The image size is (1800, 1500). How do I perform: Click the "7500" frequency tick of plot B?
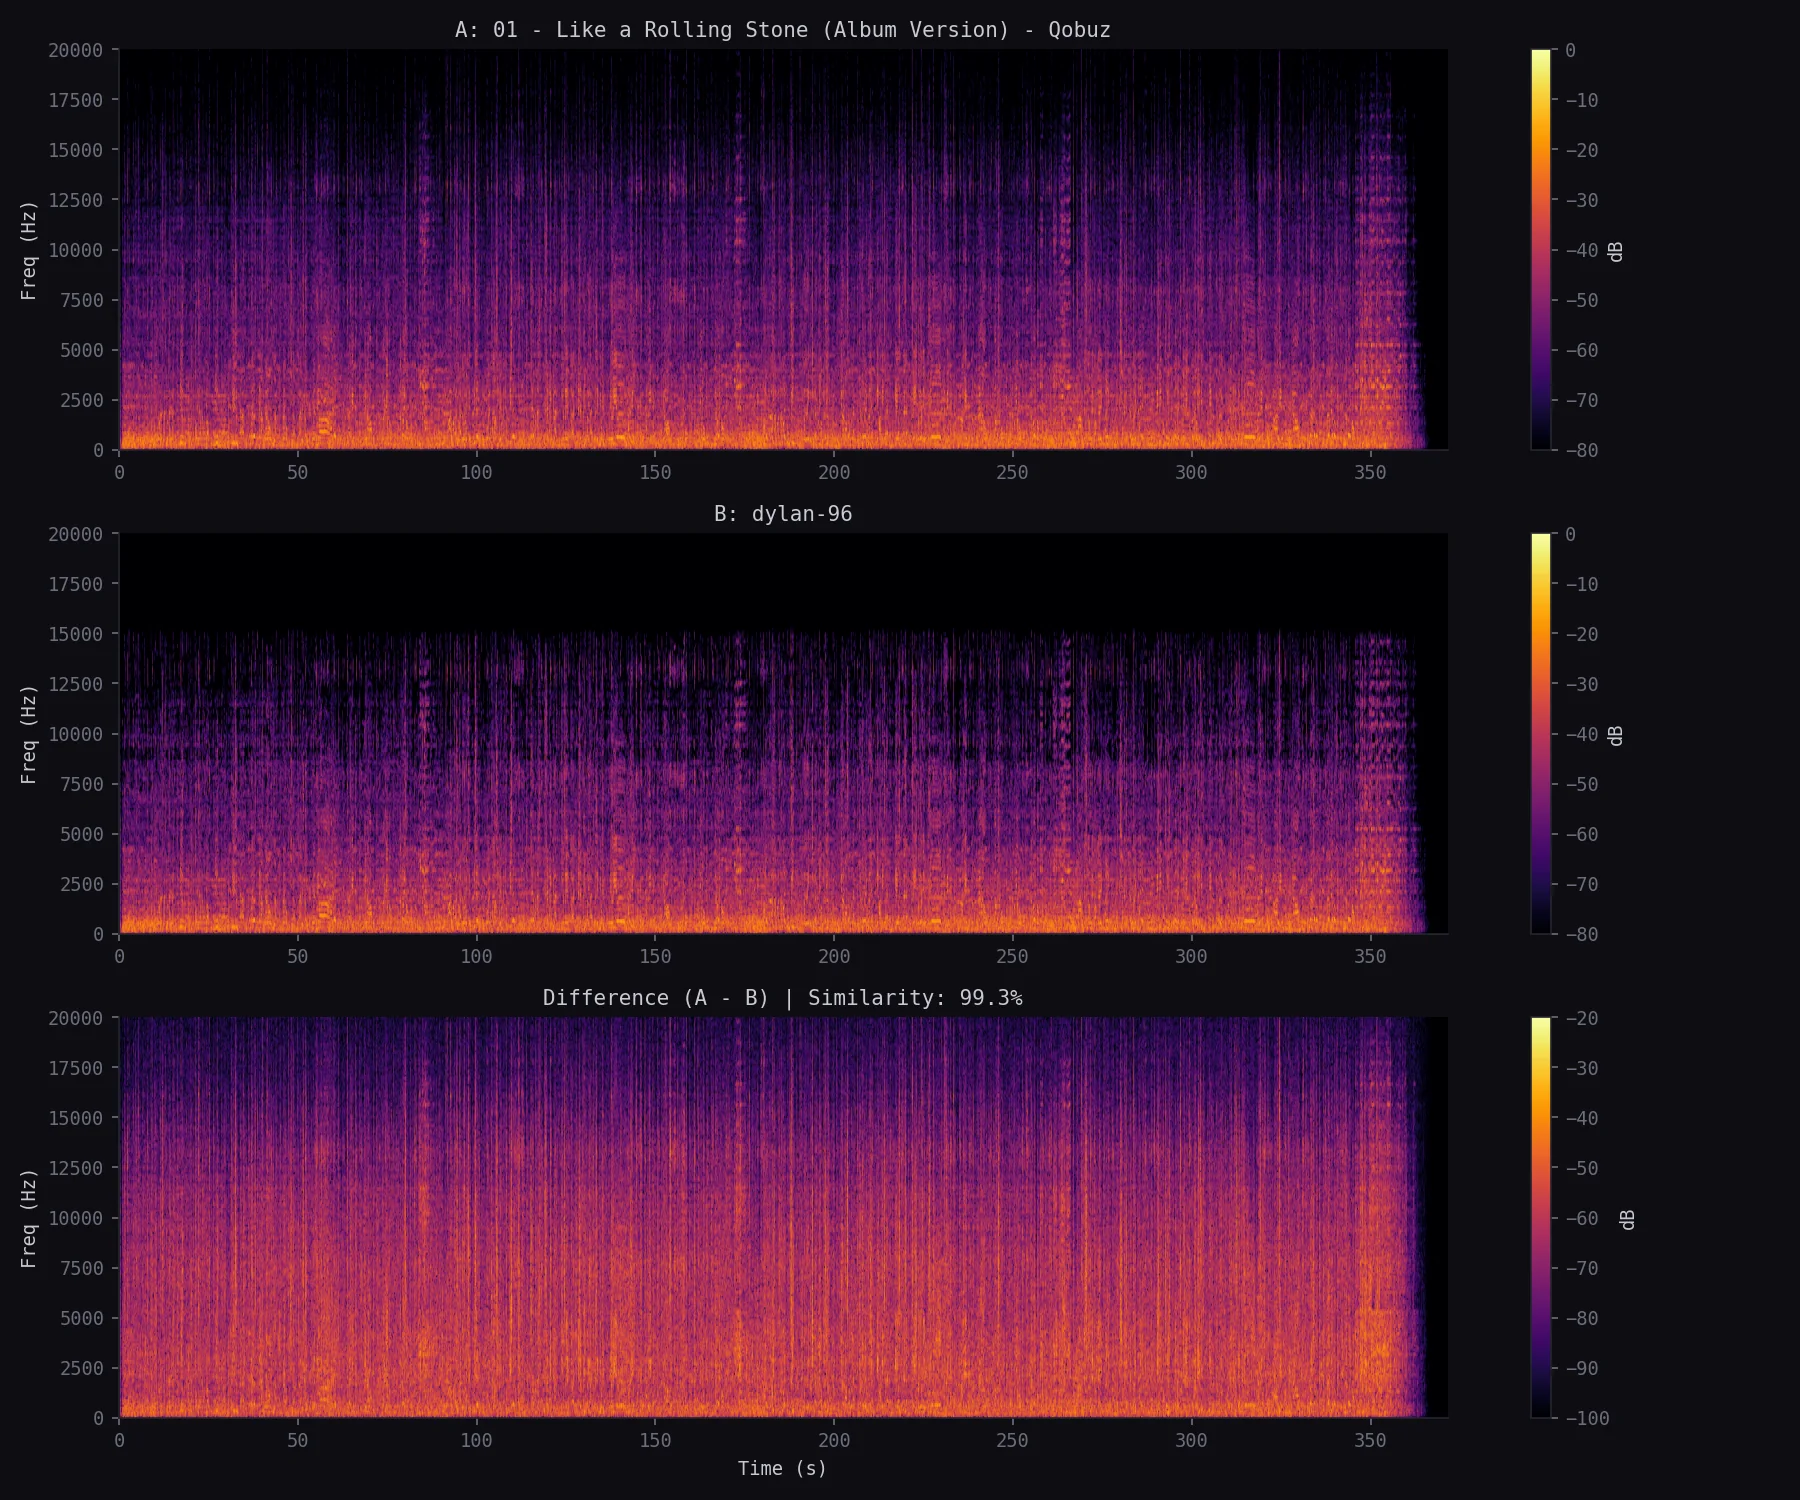(82, 784)
